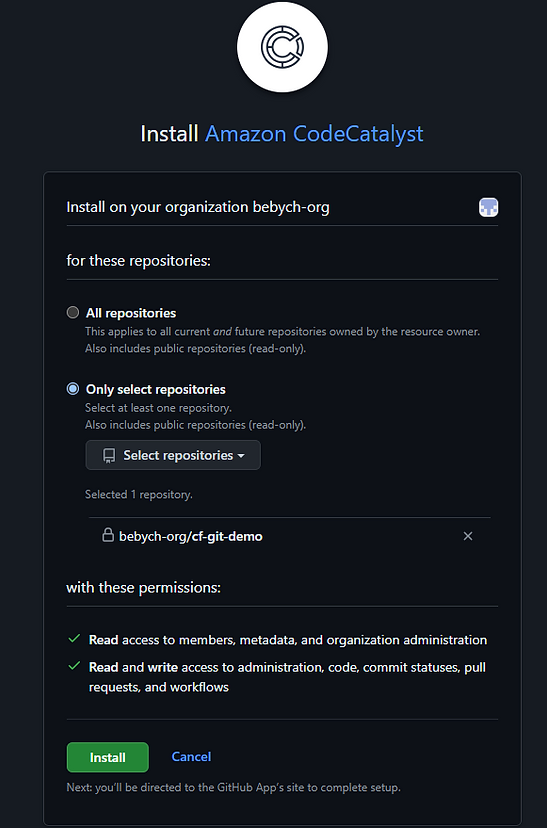This screenshot has width=547, height=828.
Task: Select the Only select repositories radio button
Action: coord(73,389)
